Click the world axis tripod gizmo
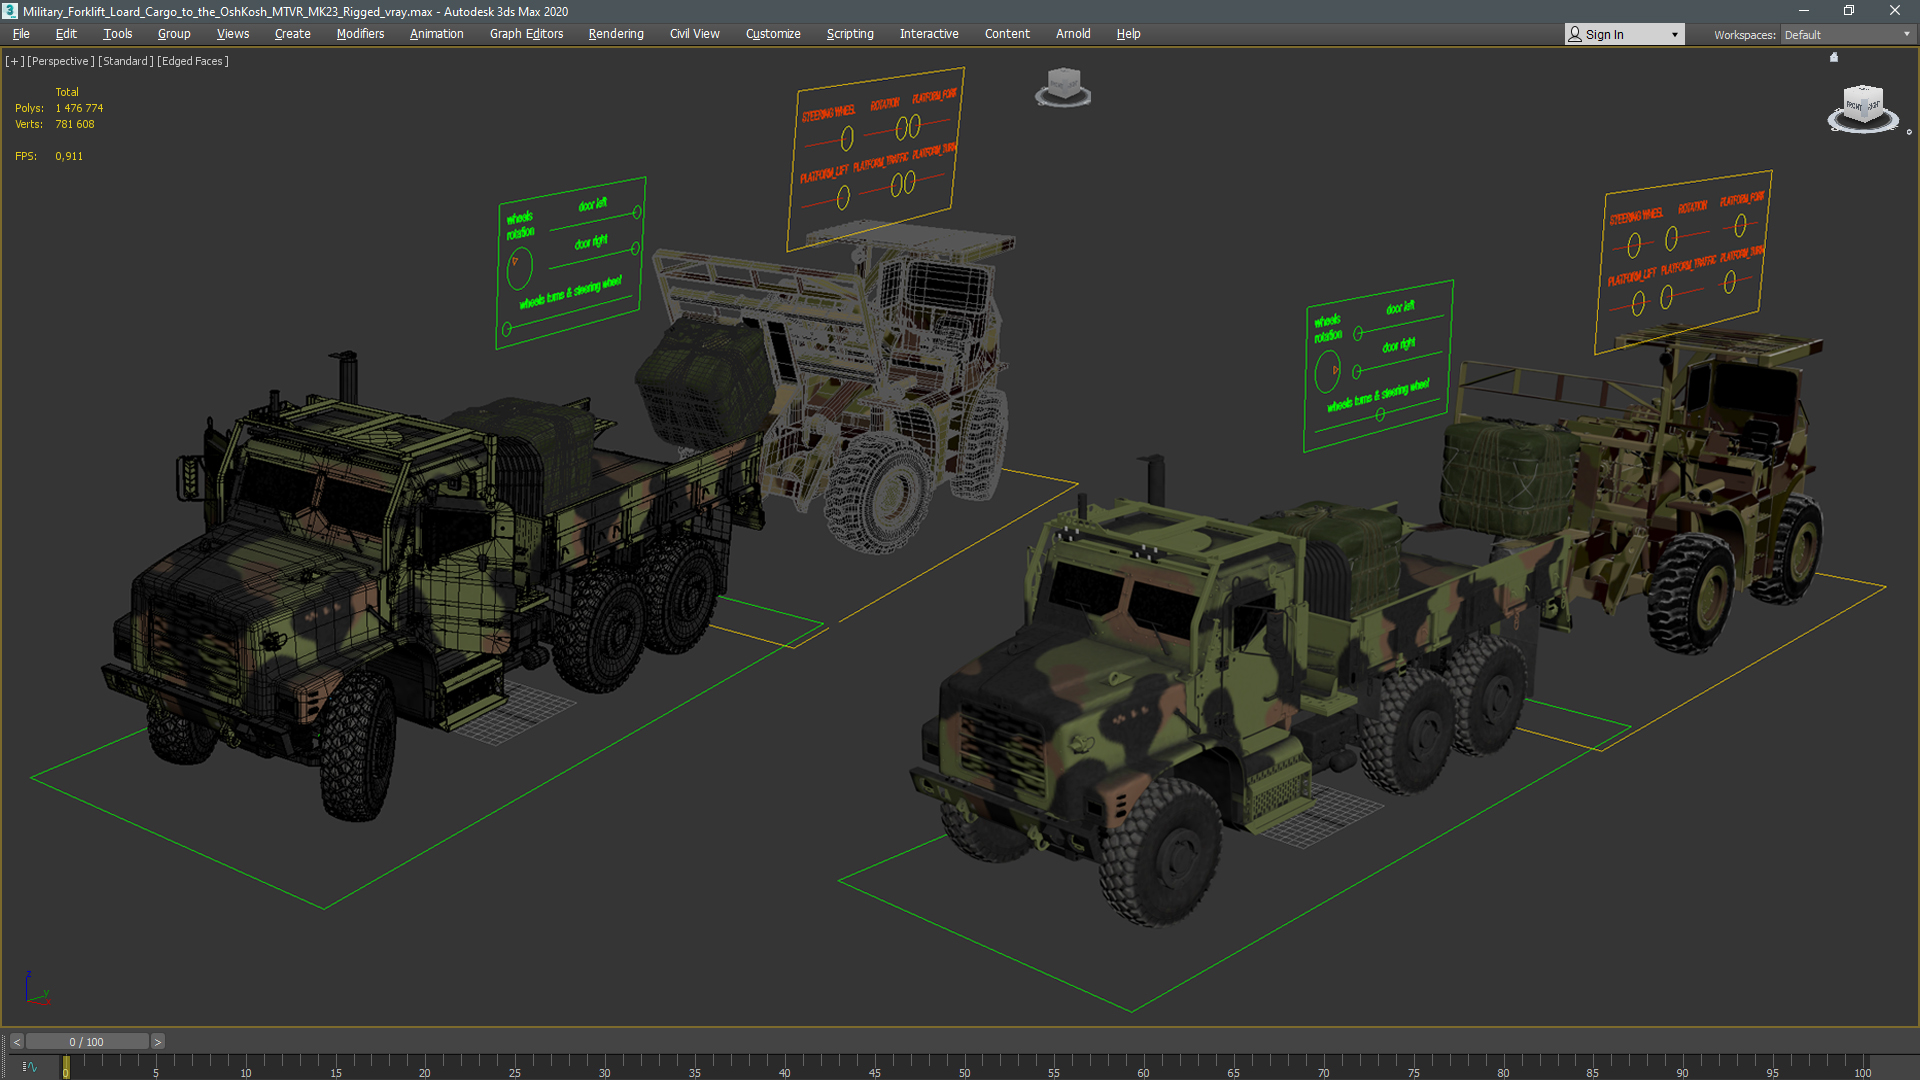The height and width of the screenshot is (1080, 1920). pyautogui.click(x=36, y=989)
